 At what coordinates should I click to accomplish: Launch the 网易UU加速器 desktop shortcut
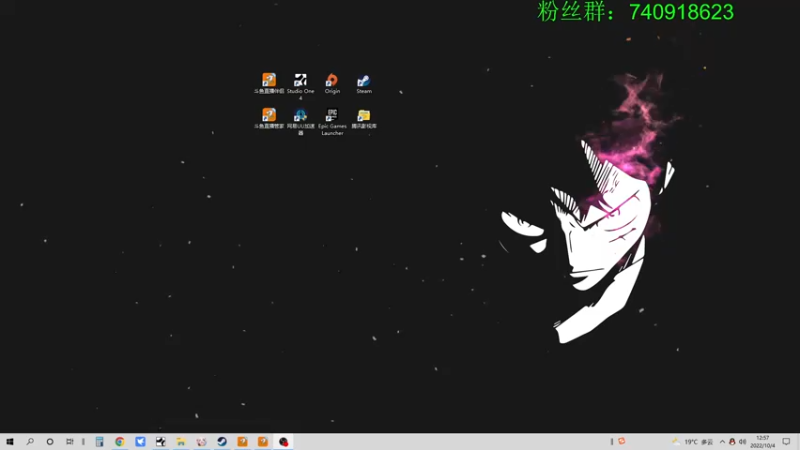click(301, 121)
